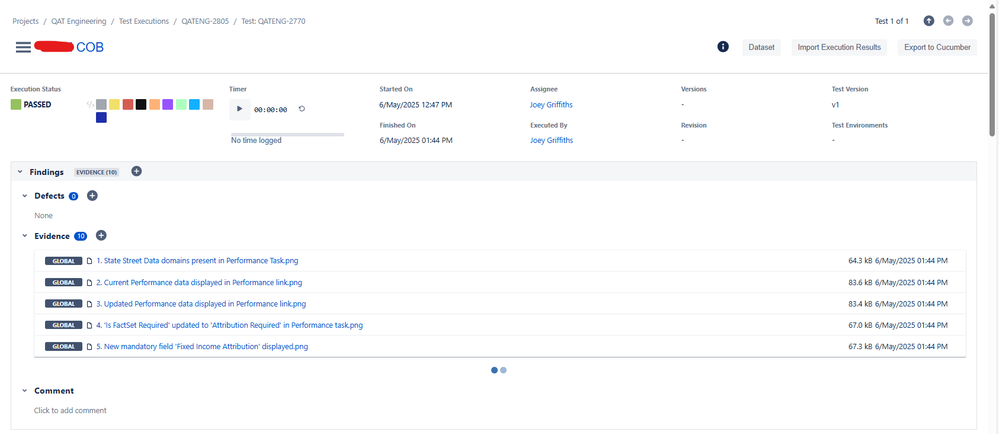Click file icon of Updated Performance data evidence
Image resolution: width=999 pixels, height=434 pixels.
[90, 304]
